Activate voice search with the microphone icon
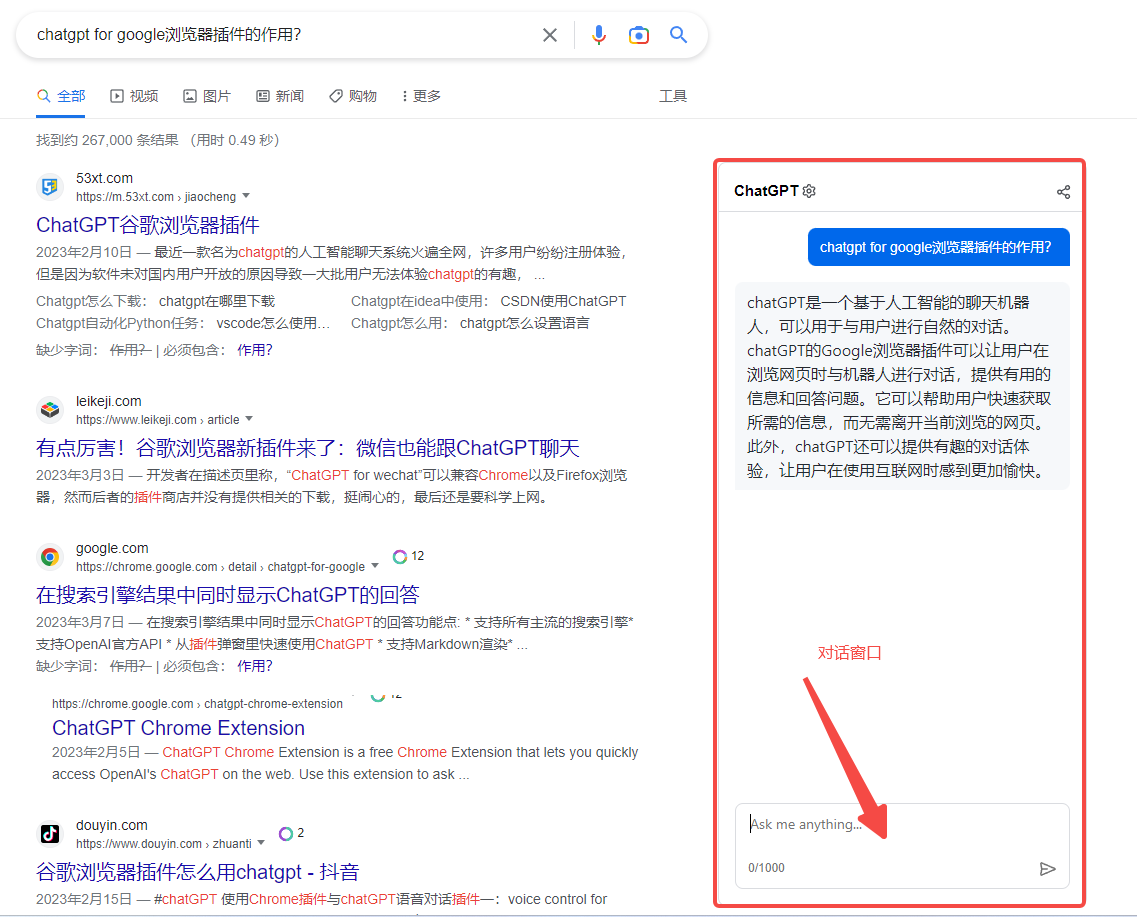 click(x=599, y=34)
